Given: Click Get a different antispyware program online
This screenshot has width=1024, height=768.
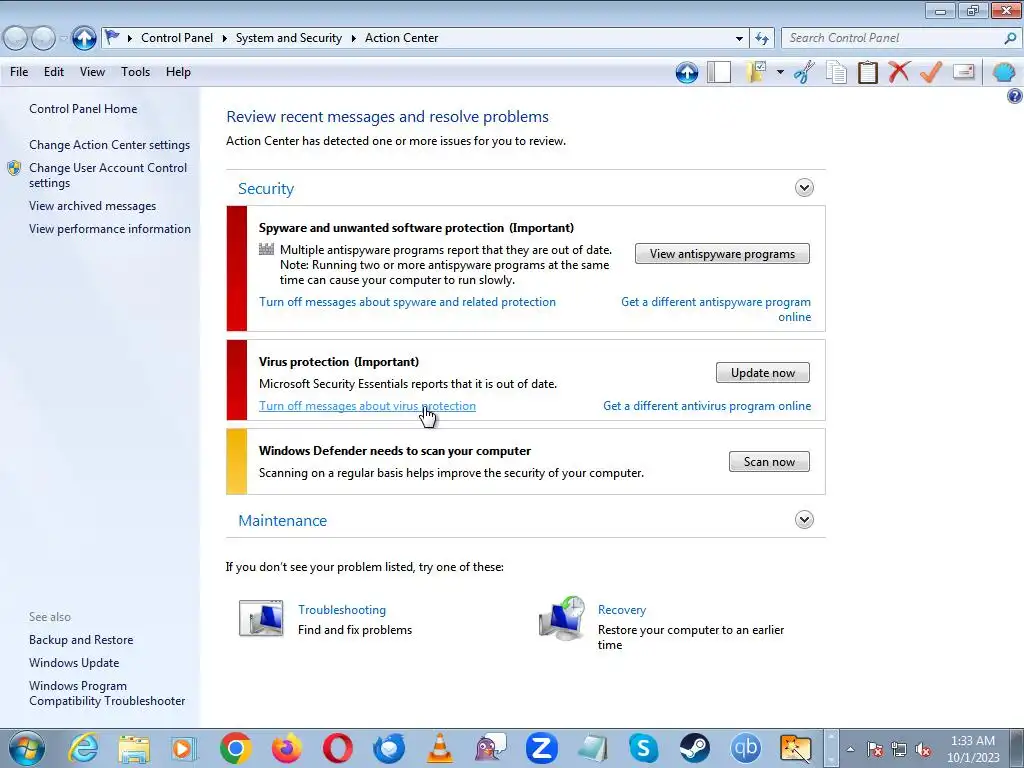Looking at the screenshot, I should (x=716, y=309).
